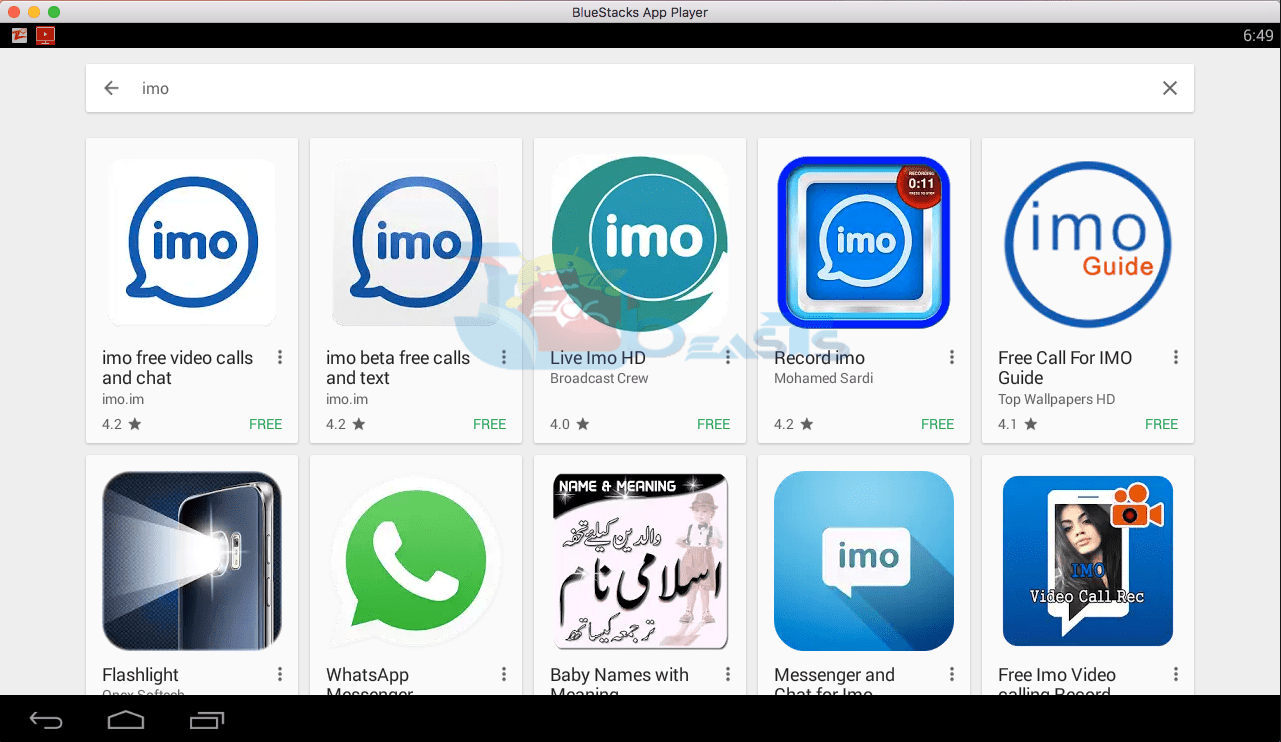1281x742 pixels.
Task: Open the imo free video calls app icon
Action: click(192, 242)
